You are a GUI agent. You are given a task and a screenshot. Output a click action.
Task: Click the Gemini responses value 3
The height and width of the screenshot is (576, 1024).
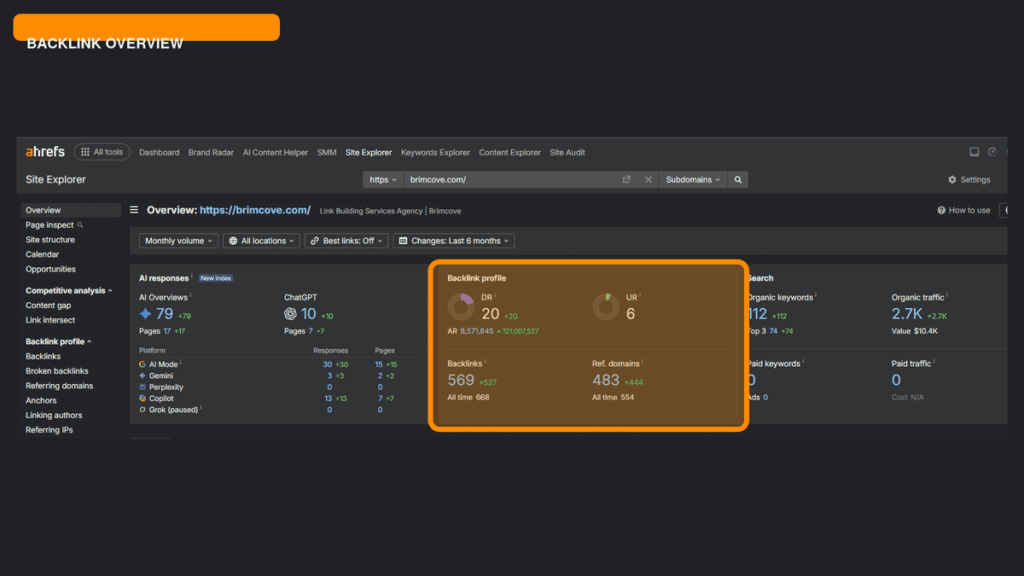[x=329, y=376]
